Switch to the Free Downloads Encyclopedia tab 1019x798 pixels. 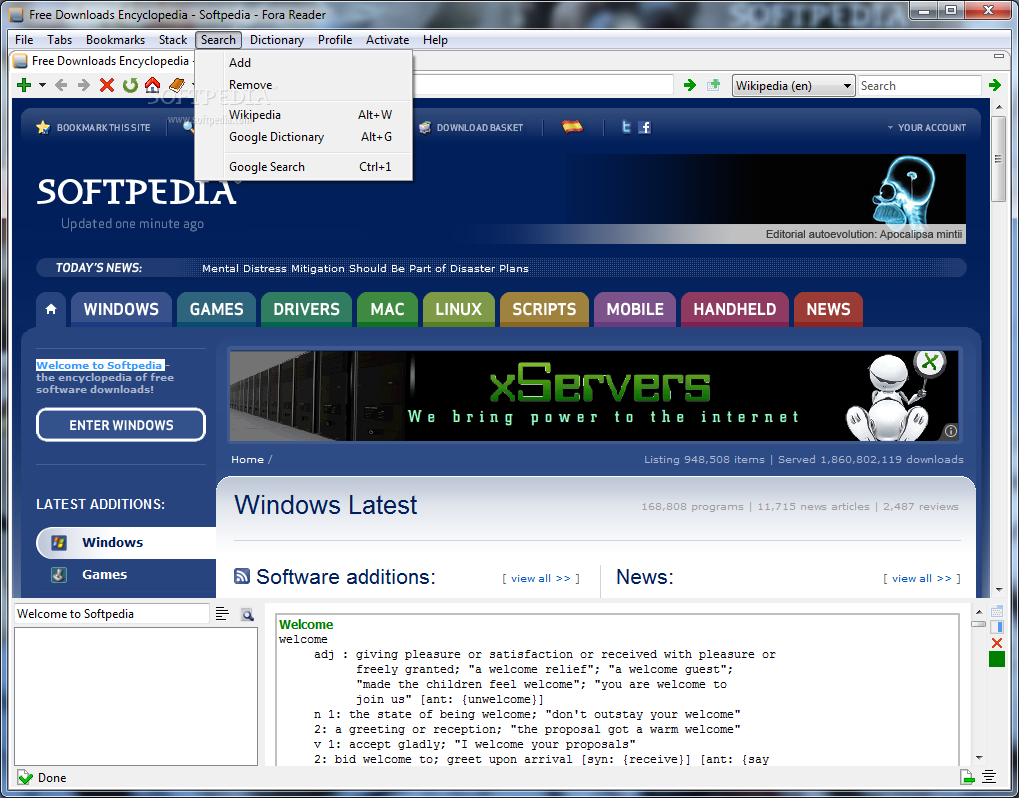(x=103, y=61)
